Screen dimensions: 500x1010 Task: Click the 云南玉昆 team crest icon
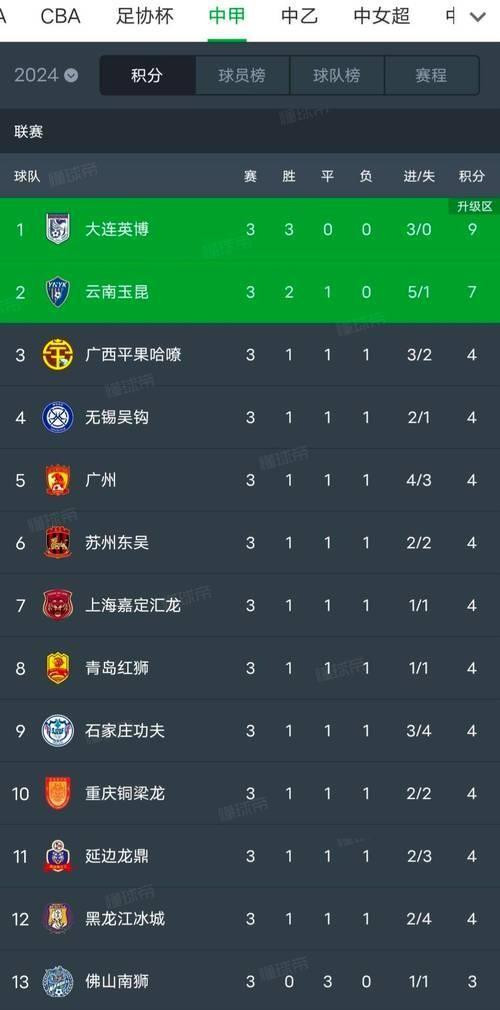[x=58, y=292]
